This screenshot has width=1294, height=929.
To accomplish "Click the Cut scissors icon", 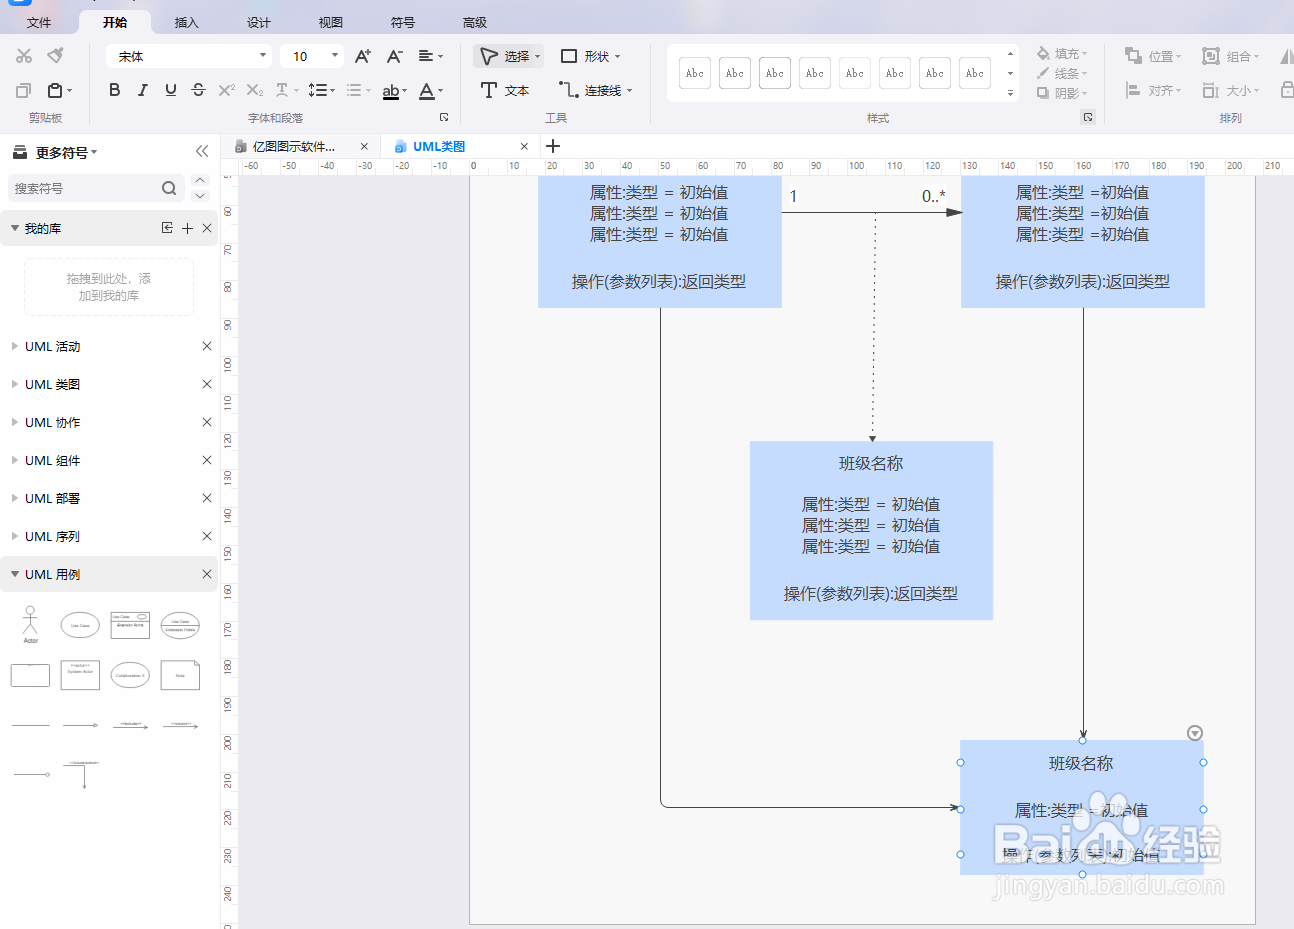I will click(24, 56).
